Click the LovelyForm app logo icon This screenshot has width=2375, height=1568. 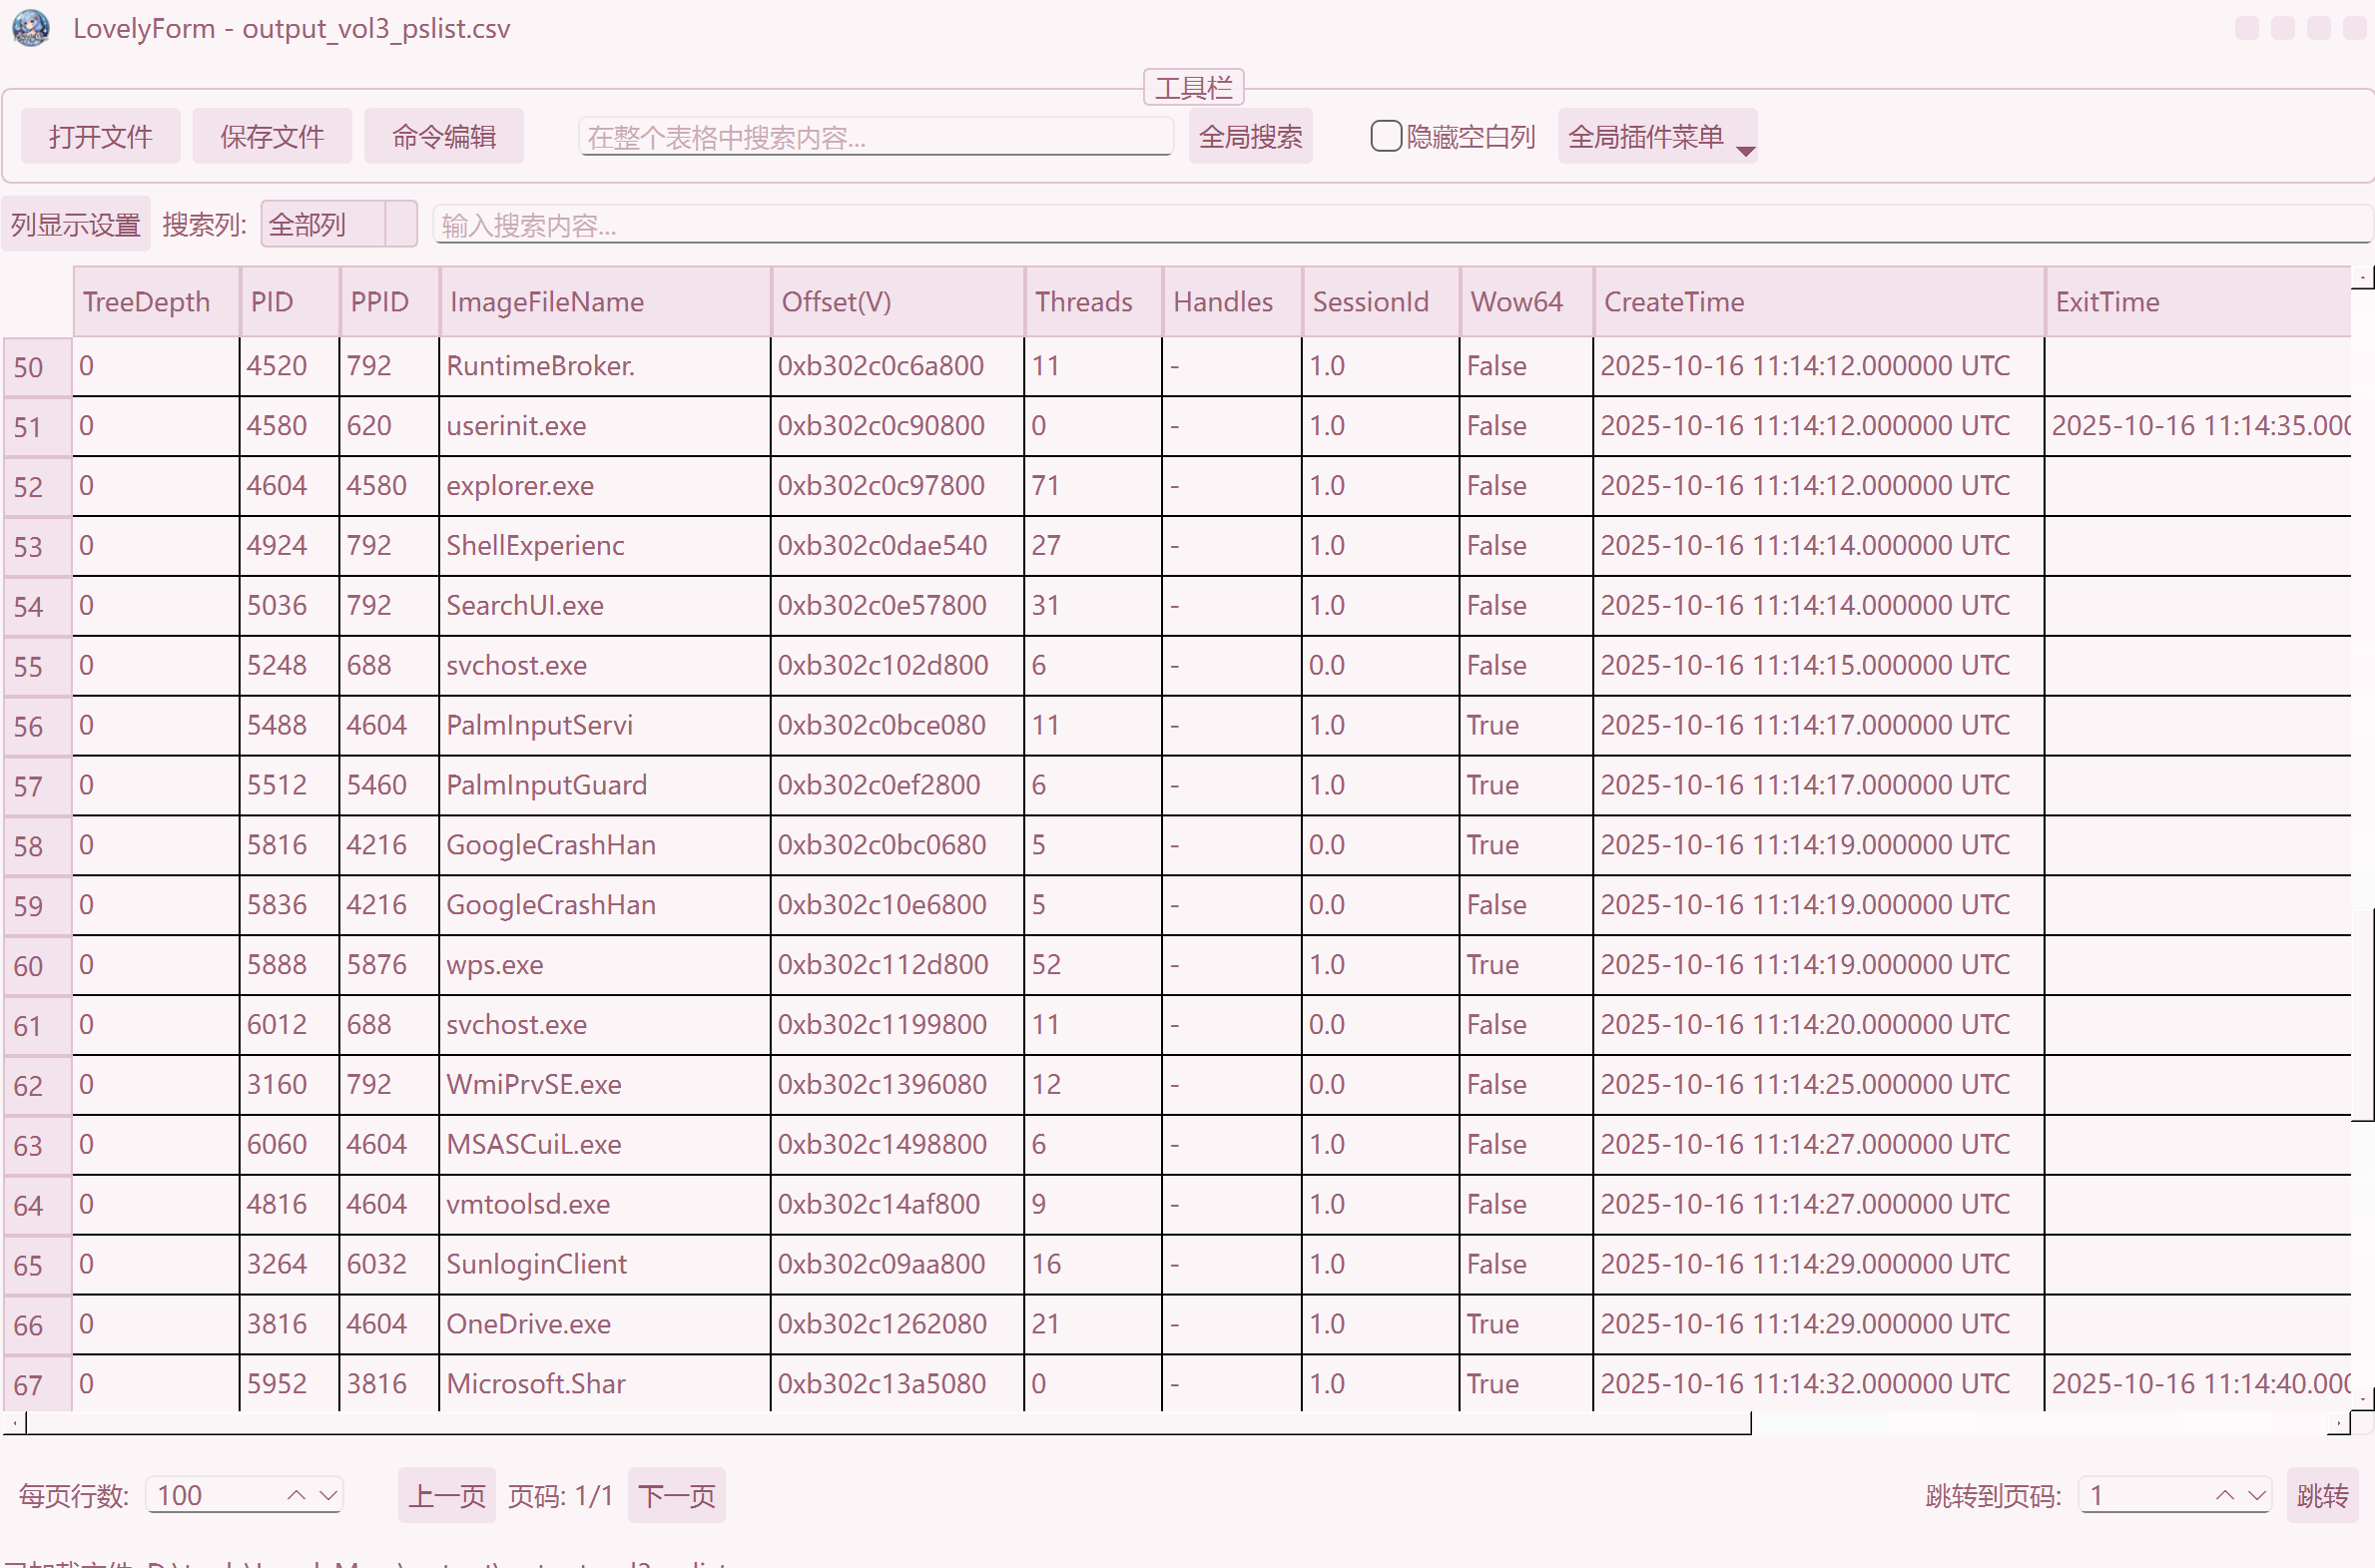(31, 28)
